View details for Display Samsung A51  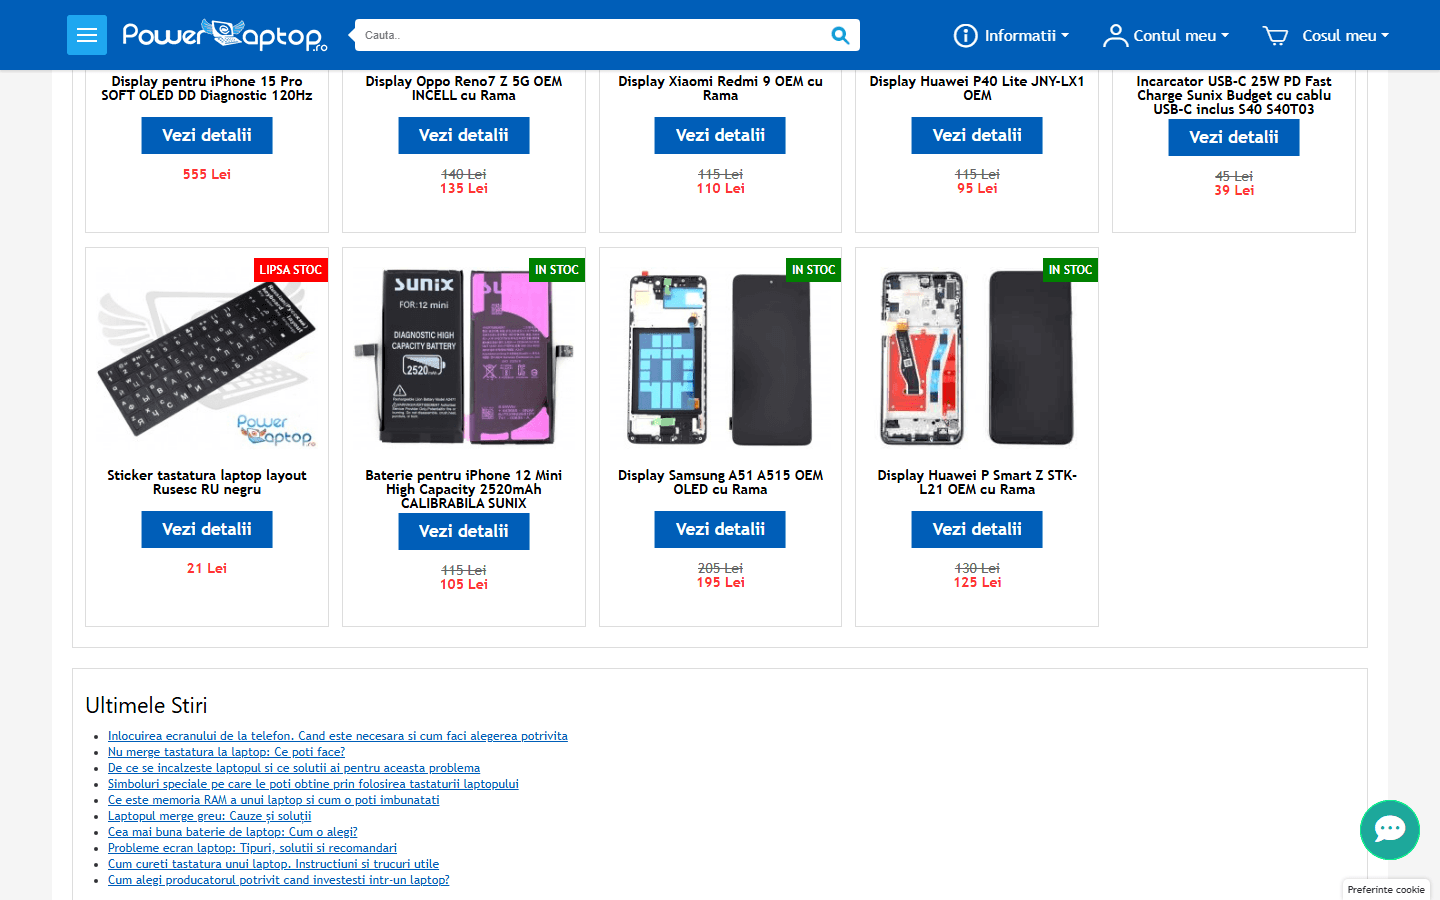point(720,529)
